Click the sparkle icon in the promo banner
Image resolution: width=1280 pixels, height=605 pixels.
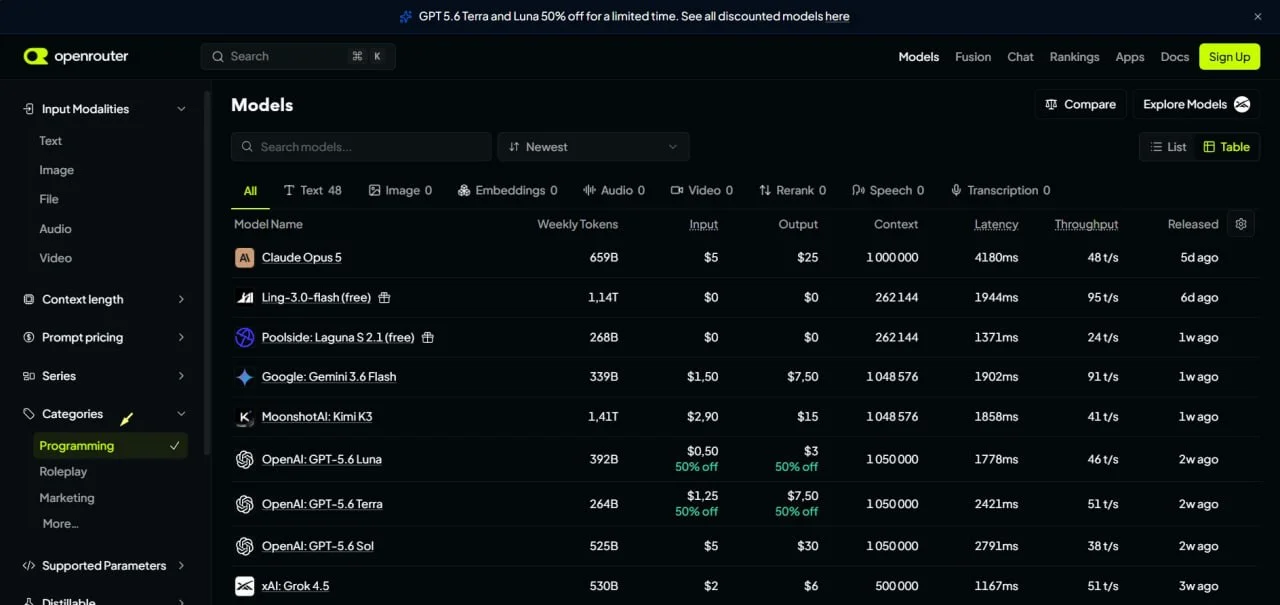405,16
